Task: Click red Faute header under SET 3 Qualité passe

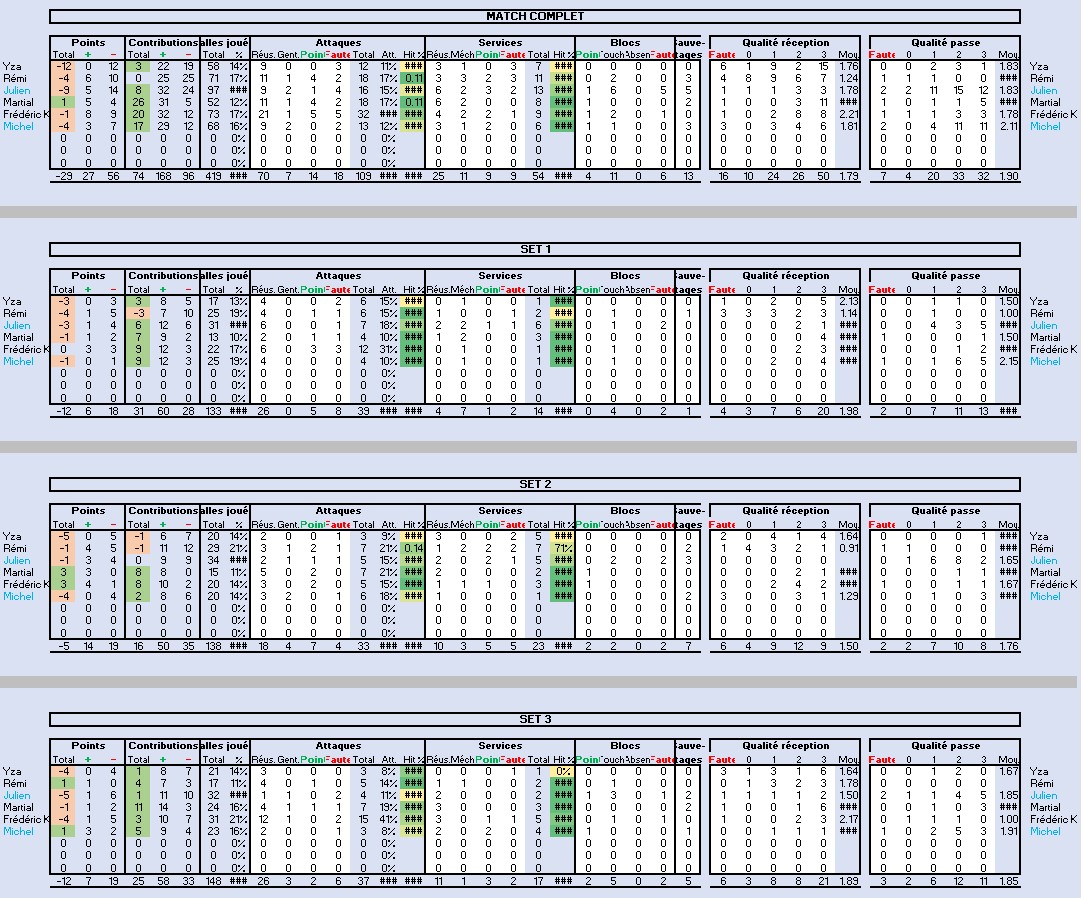Action: 882,759
